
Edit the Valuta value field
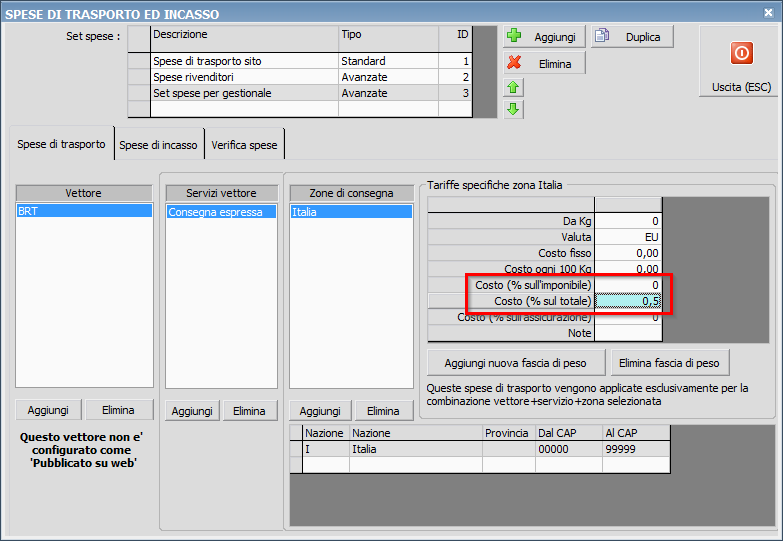point(628,237)
